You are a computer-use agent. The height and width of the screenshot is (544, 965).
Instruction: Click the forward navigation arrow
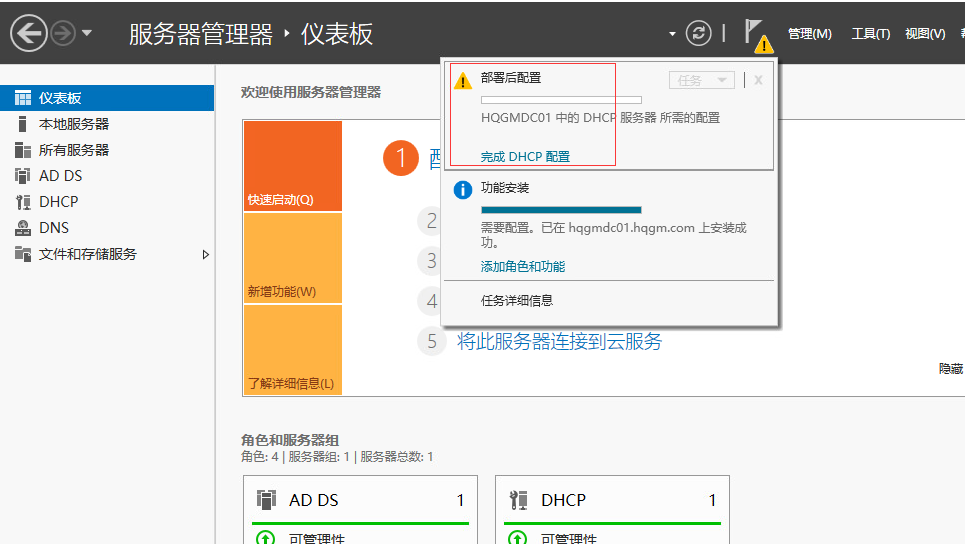[x=63, y=34]
